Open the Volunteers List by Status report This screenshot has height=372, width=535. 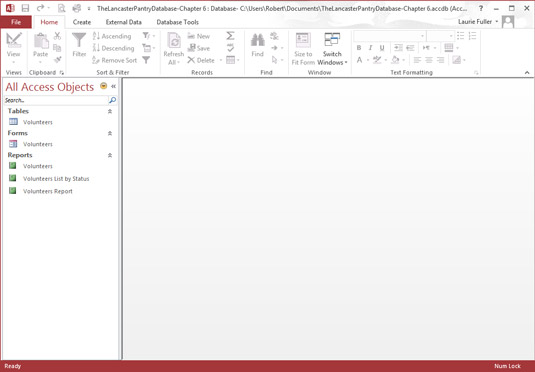click(56, 178)
